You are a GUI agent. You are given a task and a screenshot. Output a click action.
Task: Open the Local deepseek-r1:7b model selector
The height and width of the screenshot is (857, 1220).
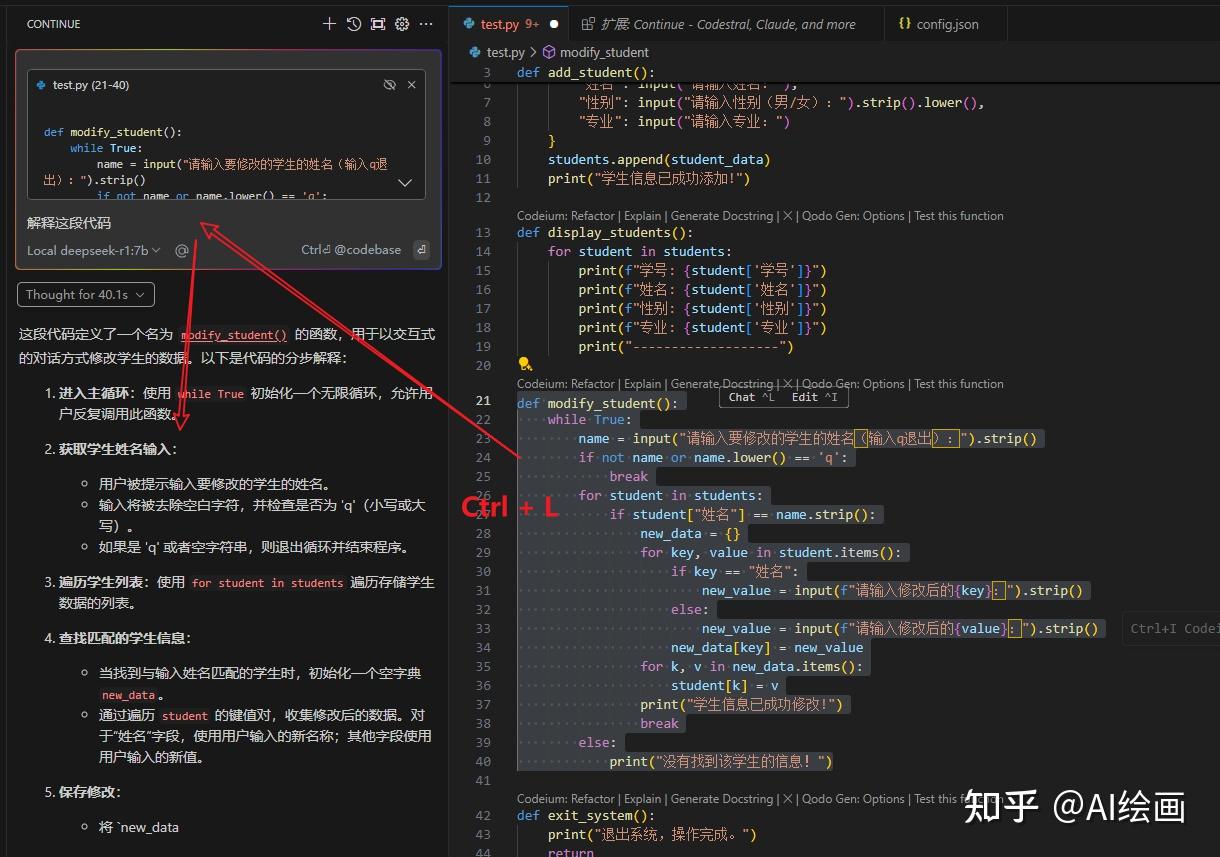(93, 251)
